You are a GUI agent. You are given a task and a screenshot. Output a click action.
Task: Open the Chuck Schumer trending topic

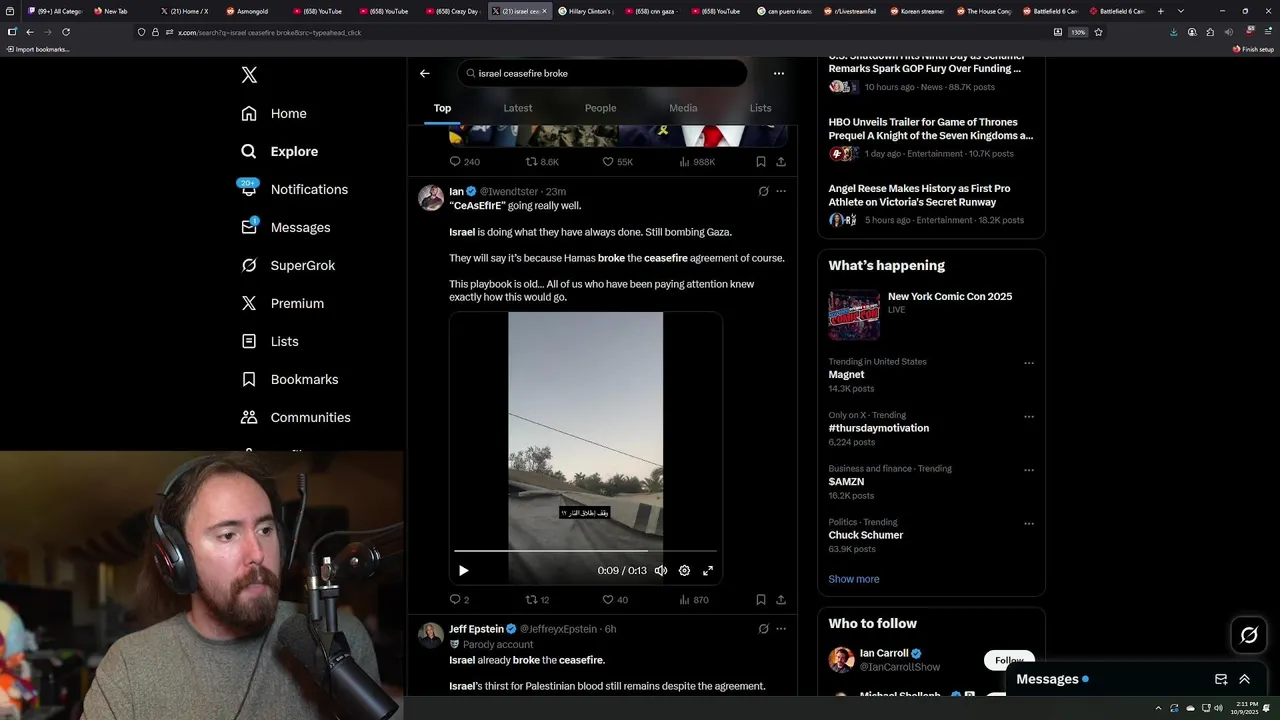coord(866,535)
